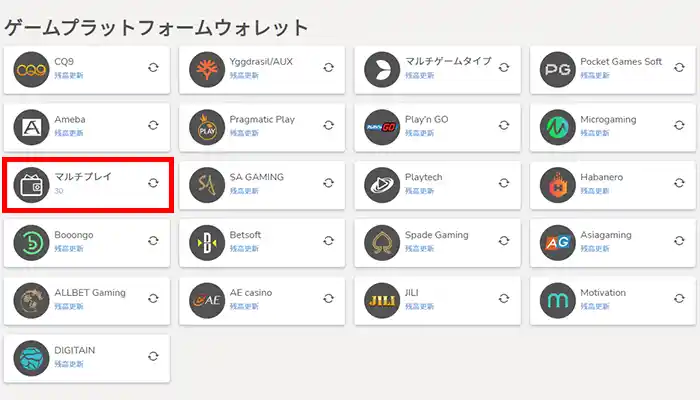Refresh the Ameba wallet balance icon

click(x=153, y=126)
